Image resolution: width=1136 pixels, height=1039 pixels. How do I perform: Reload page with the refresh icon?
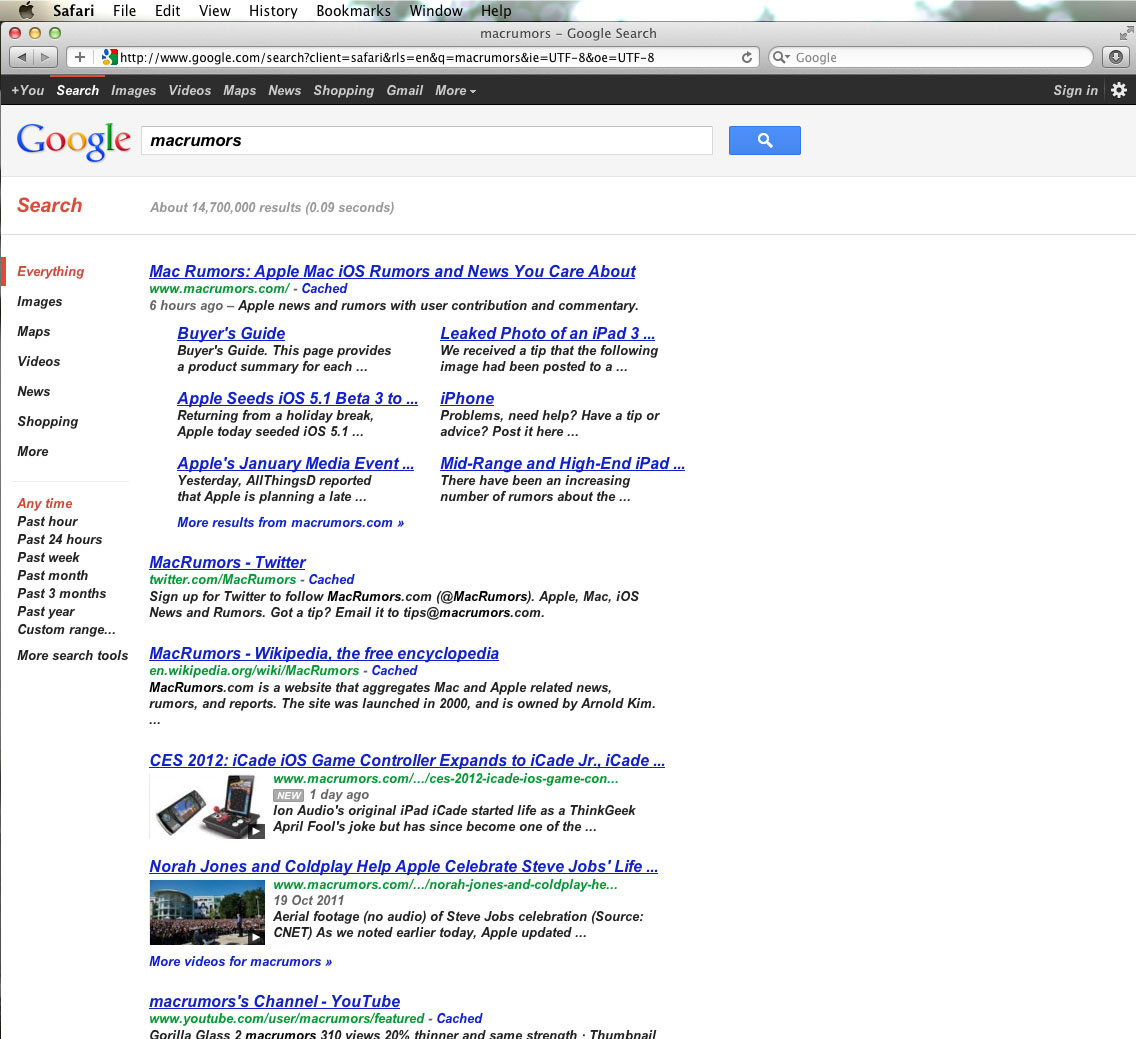[x=746, y=57]
